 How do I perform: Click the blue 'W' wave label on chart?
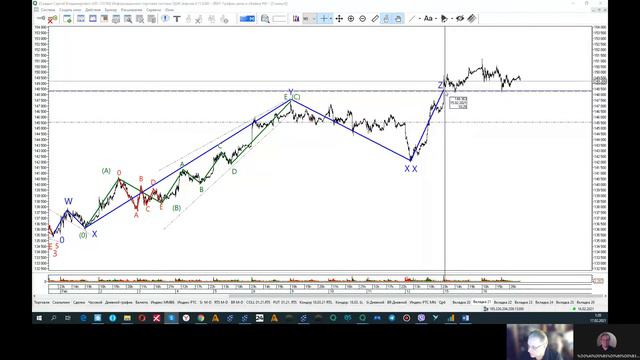pyautogui.click(x=68, y=201)
